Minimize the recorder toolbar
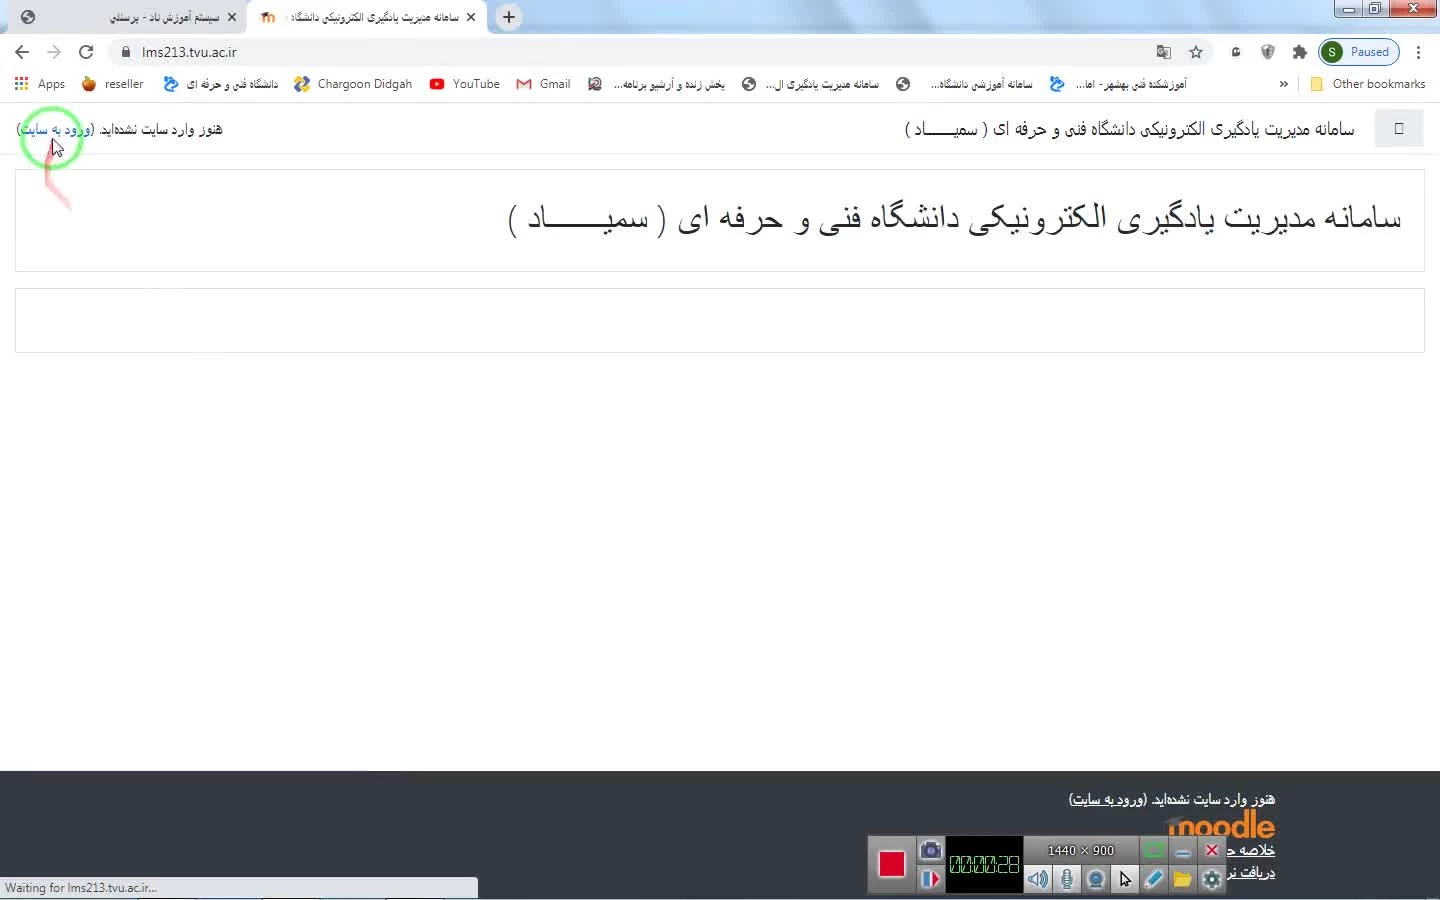Screen dimensions: 1440x900 (1183, 850)
